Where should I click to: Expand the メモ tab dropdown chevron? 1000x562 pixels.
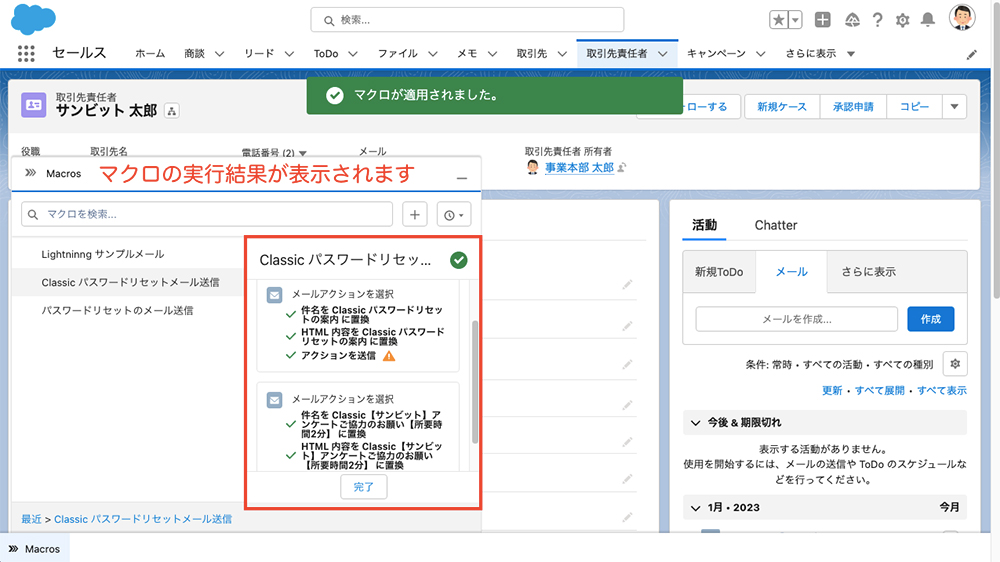[492, 54]
